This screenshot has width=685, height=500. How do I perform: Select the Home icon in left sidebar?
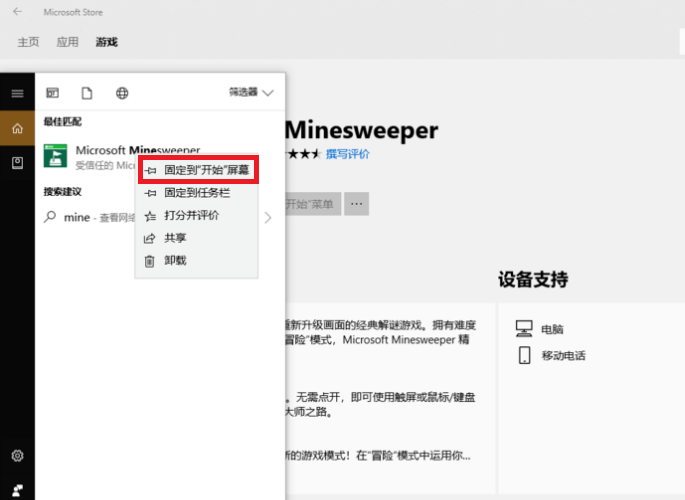tap(17, 128)
